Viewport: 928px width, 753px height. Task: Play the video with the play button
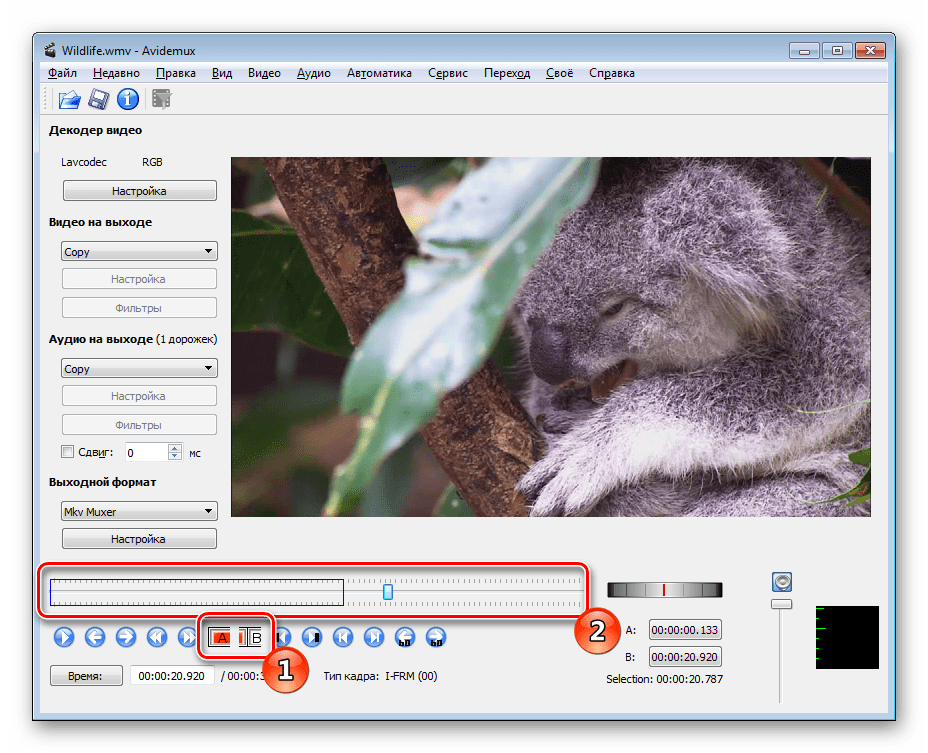(64, 637)
